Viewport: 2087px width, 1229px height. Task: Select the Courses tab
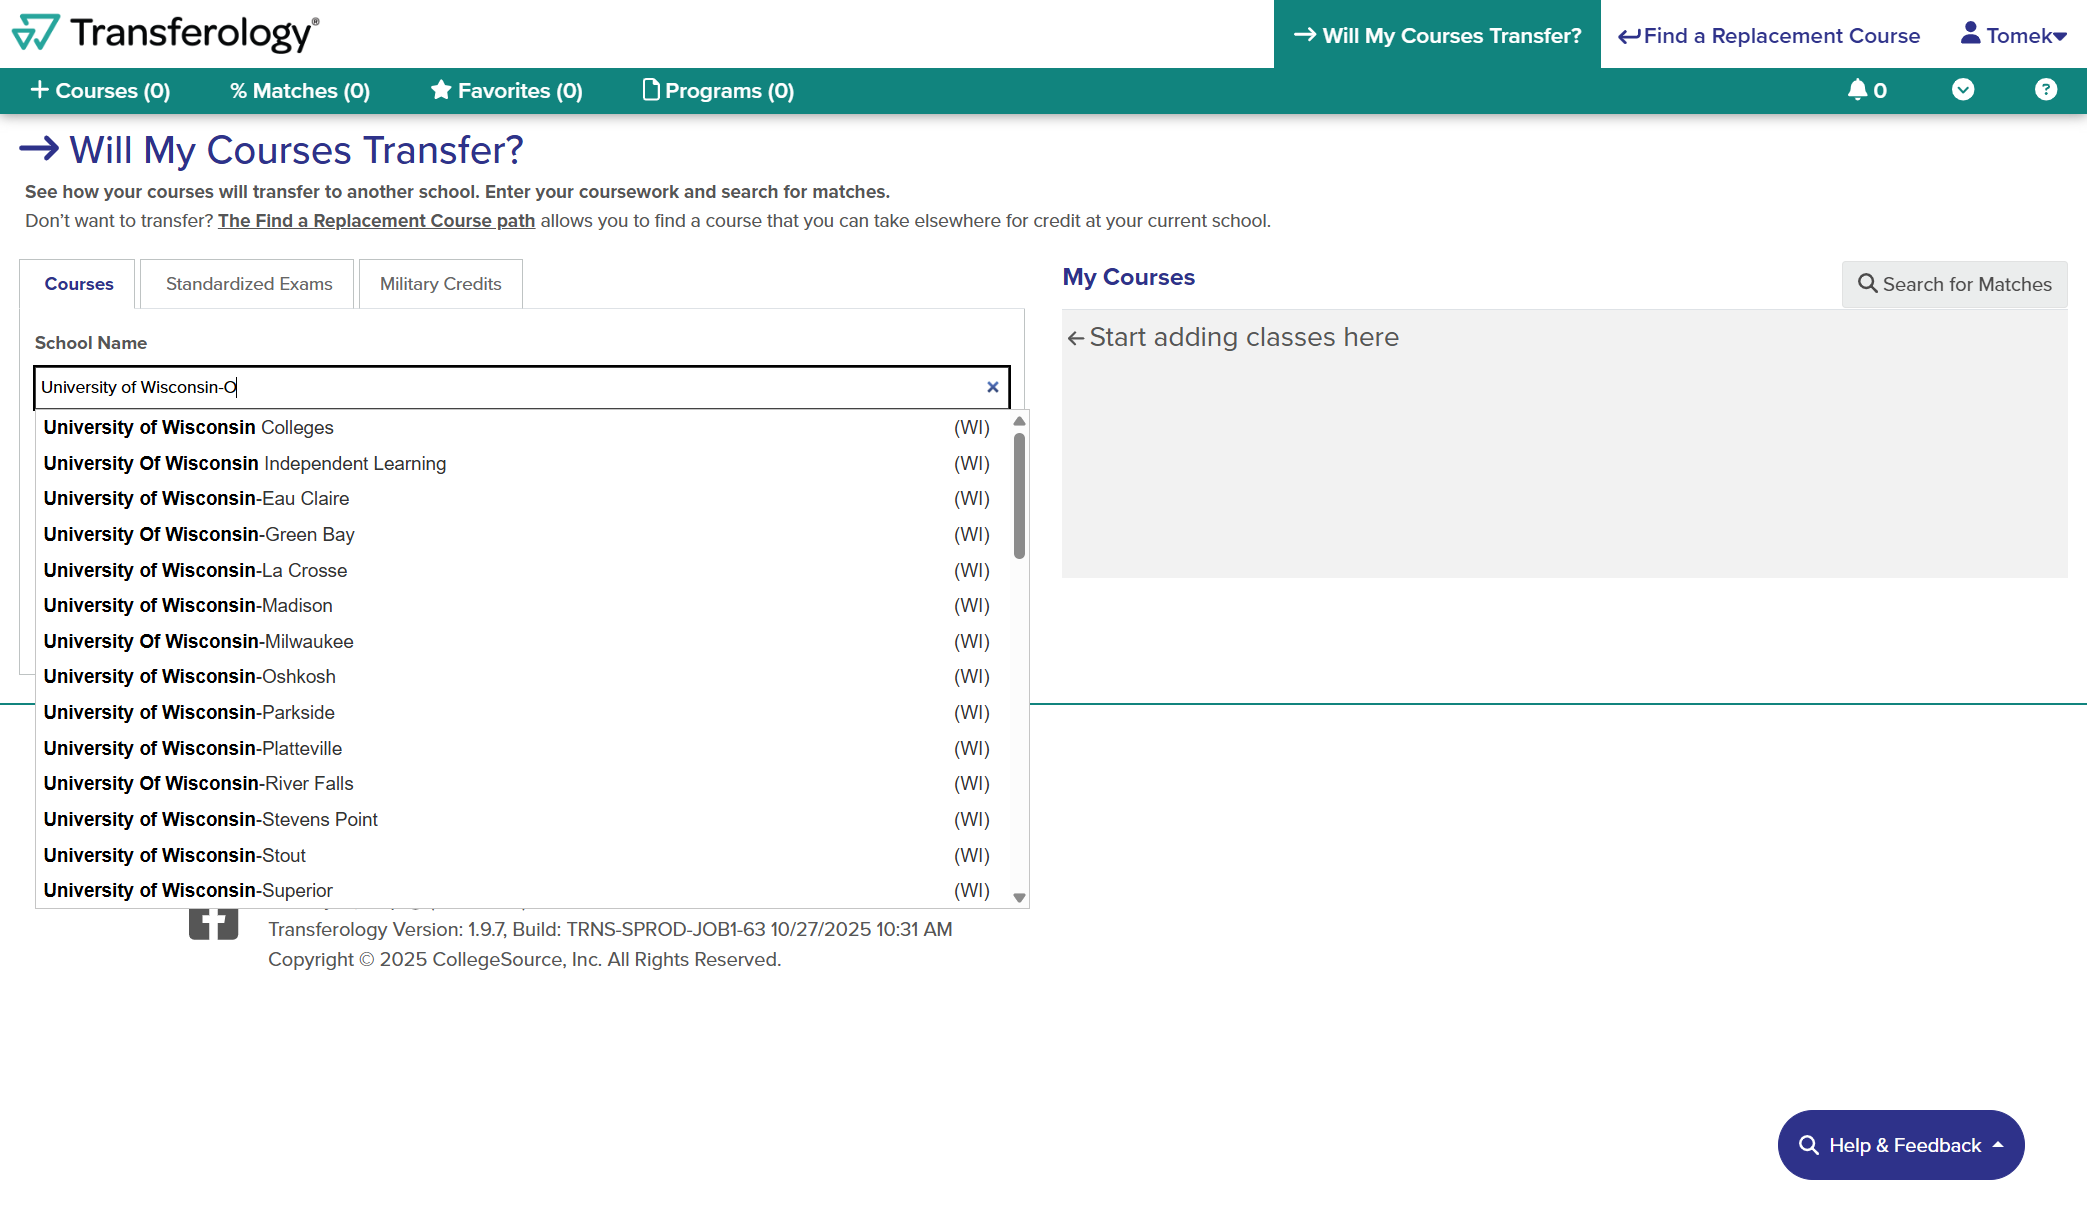[78, 284]
